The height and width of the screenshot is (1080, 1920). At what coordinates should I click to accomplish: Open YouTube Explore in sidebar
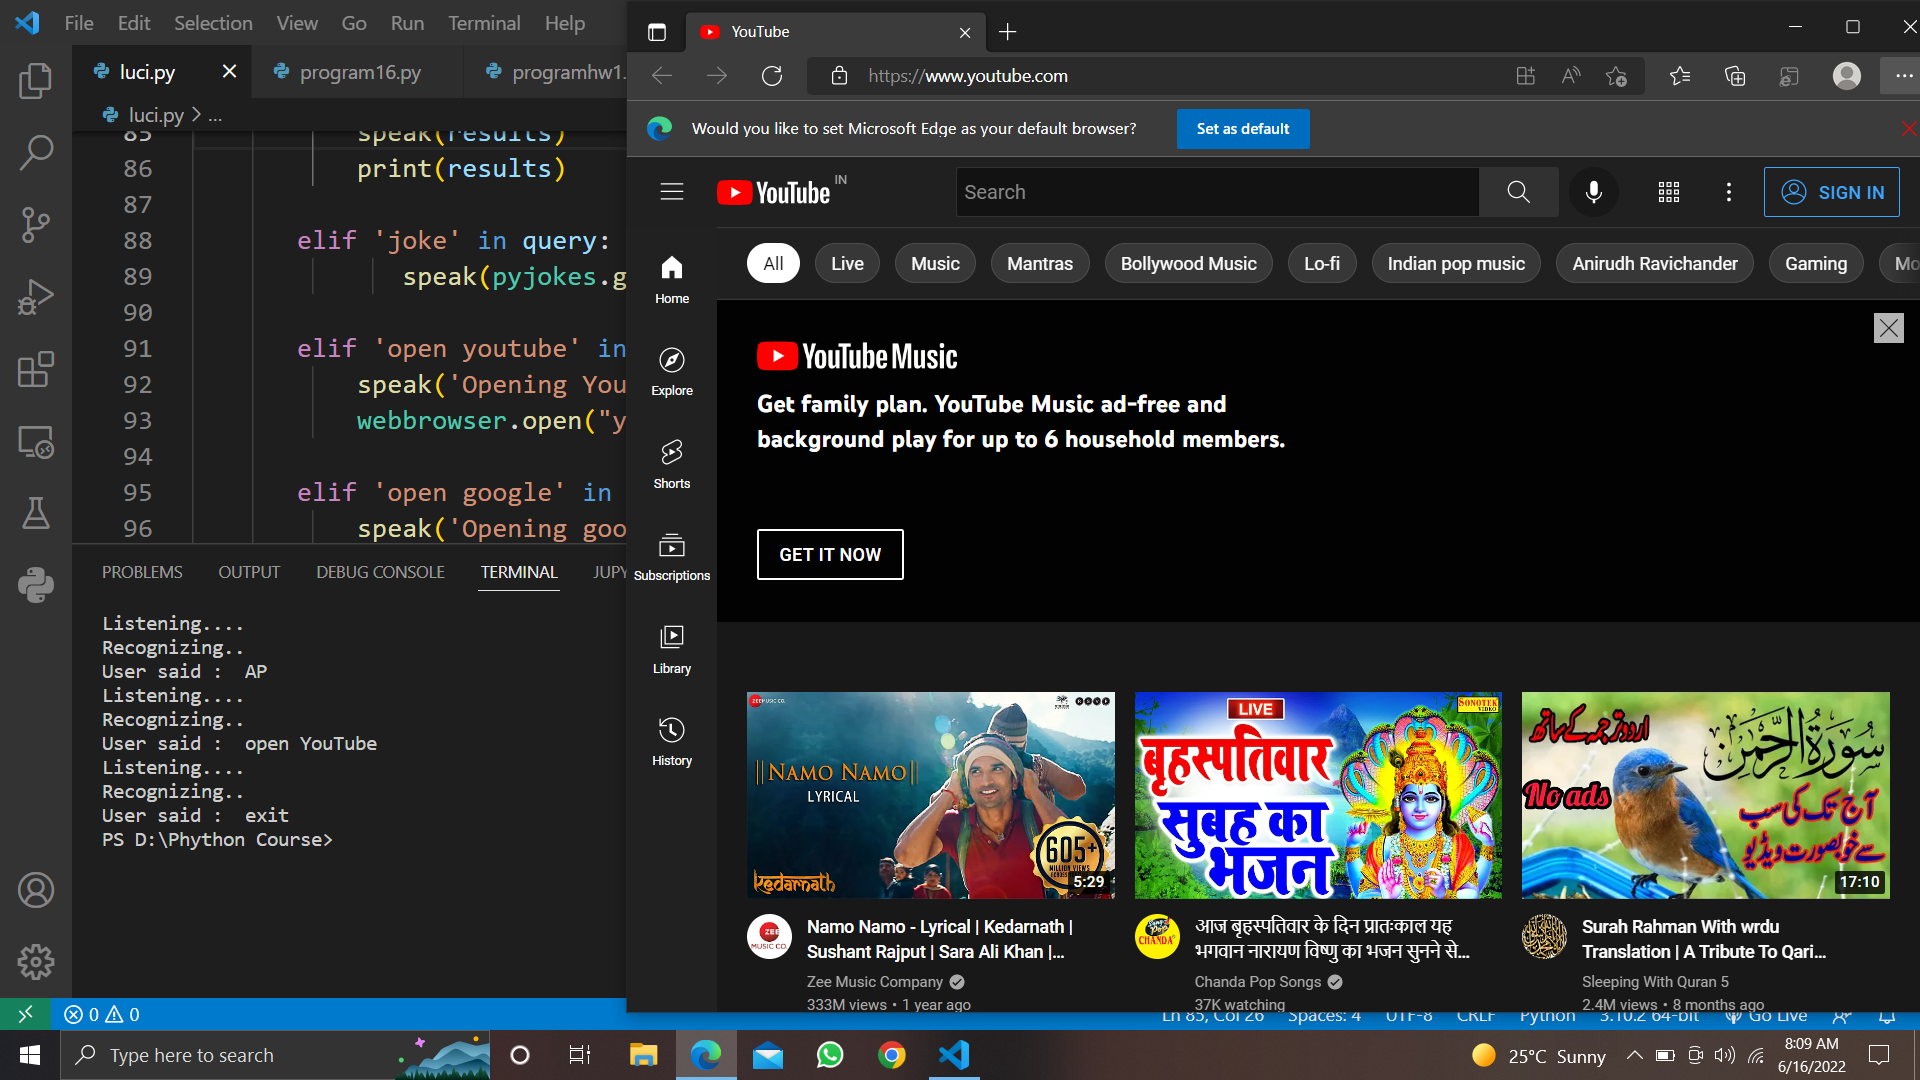coord(672,372)
